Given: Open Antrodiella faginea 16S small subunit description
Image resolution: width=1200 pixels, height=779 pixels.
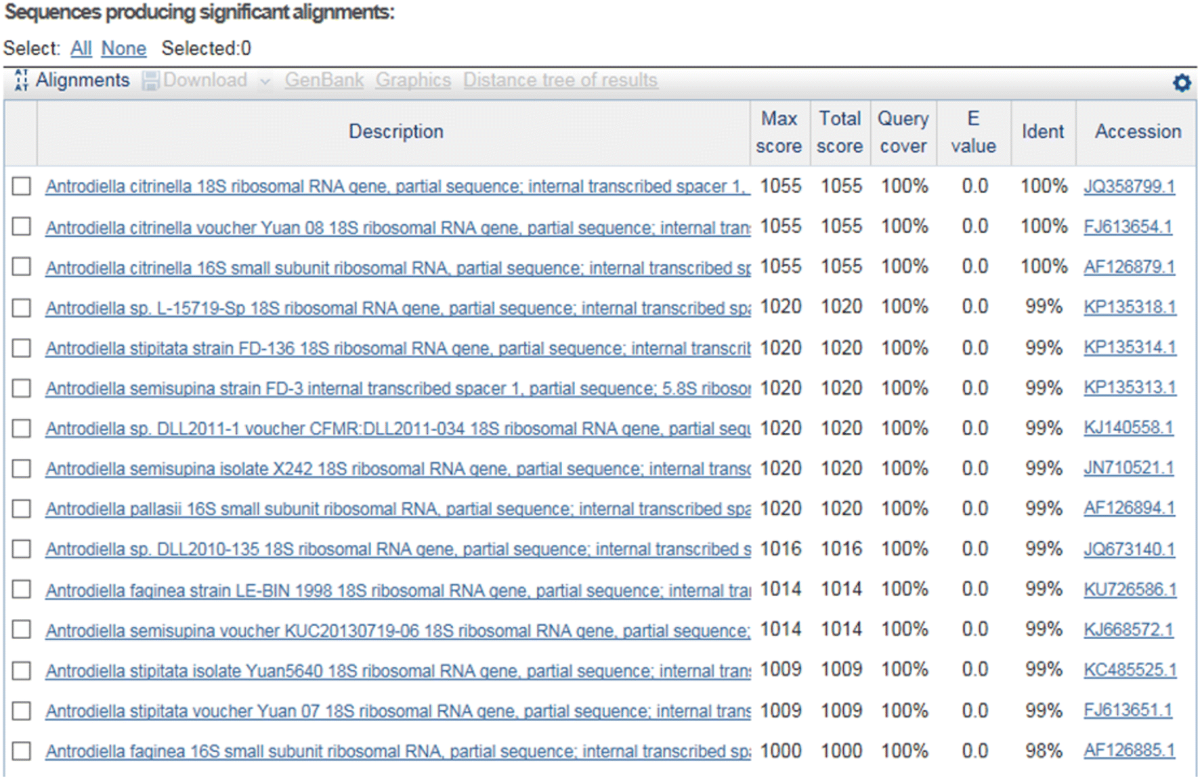Looking at the screenshot, I should tap(398, 751).
